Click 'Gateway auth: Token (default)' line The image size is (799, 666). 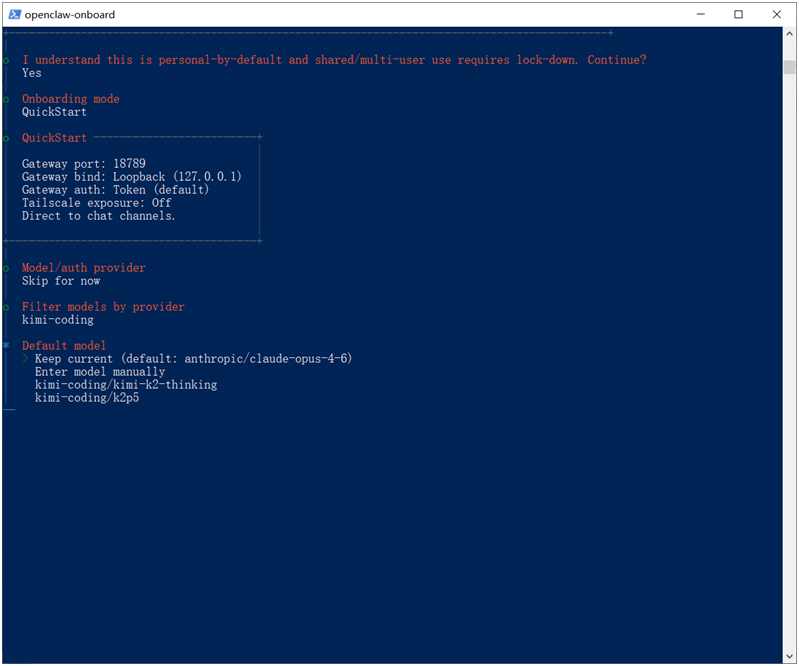pyautogui.click(x=115, y=190)
